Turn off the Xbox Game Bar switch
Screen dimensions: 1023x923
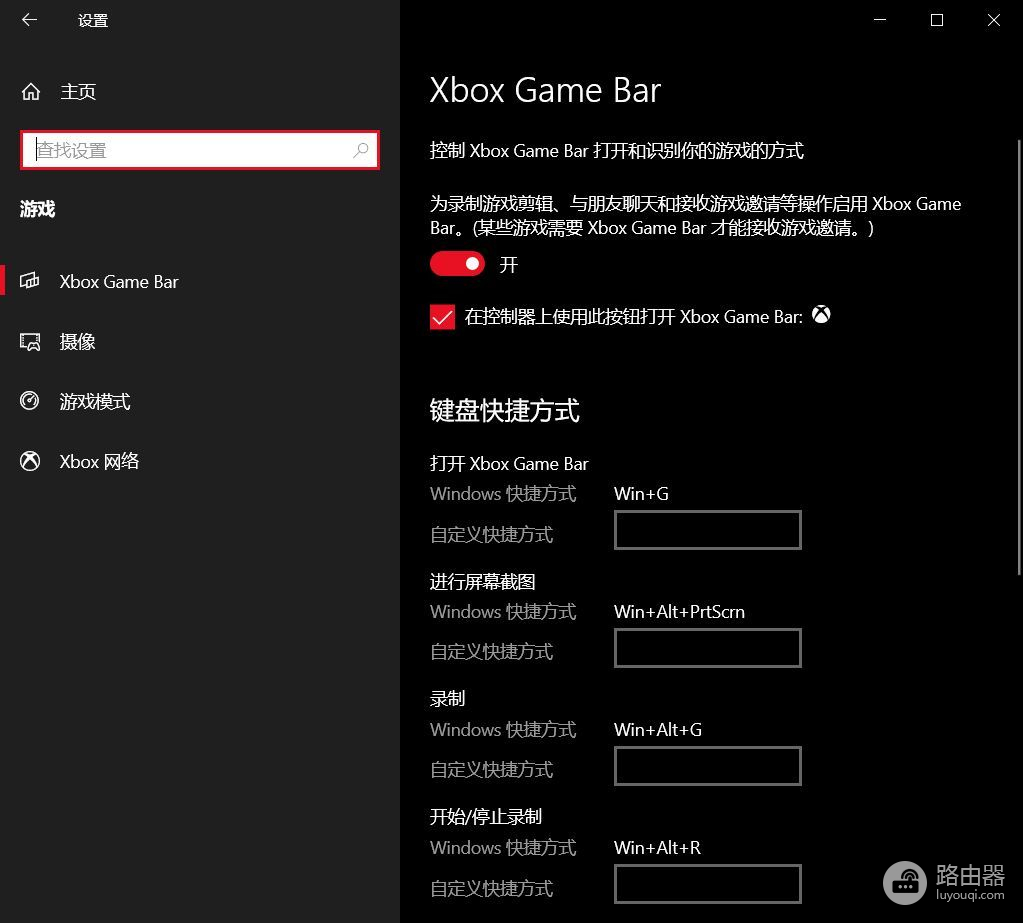click(x=457, y=264)
